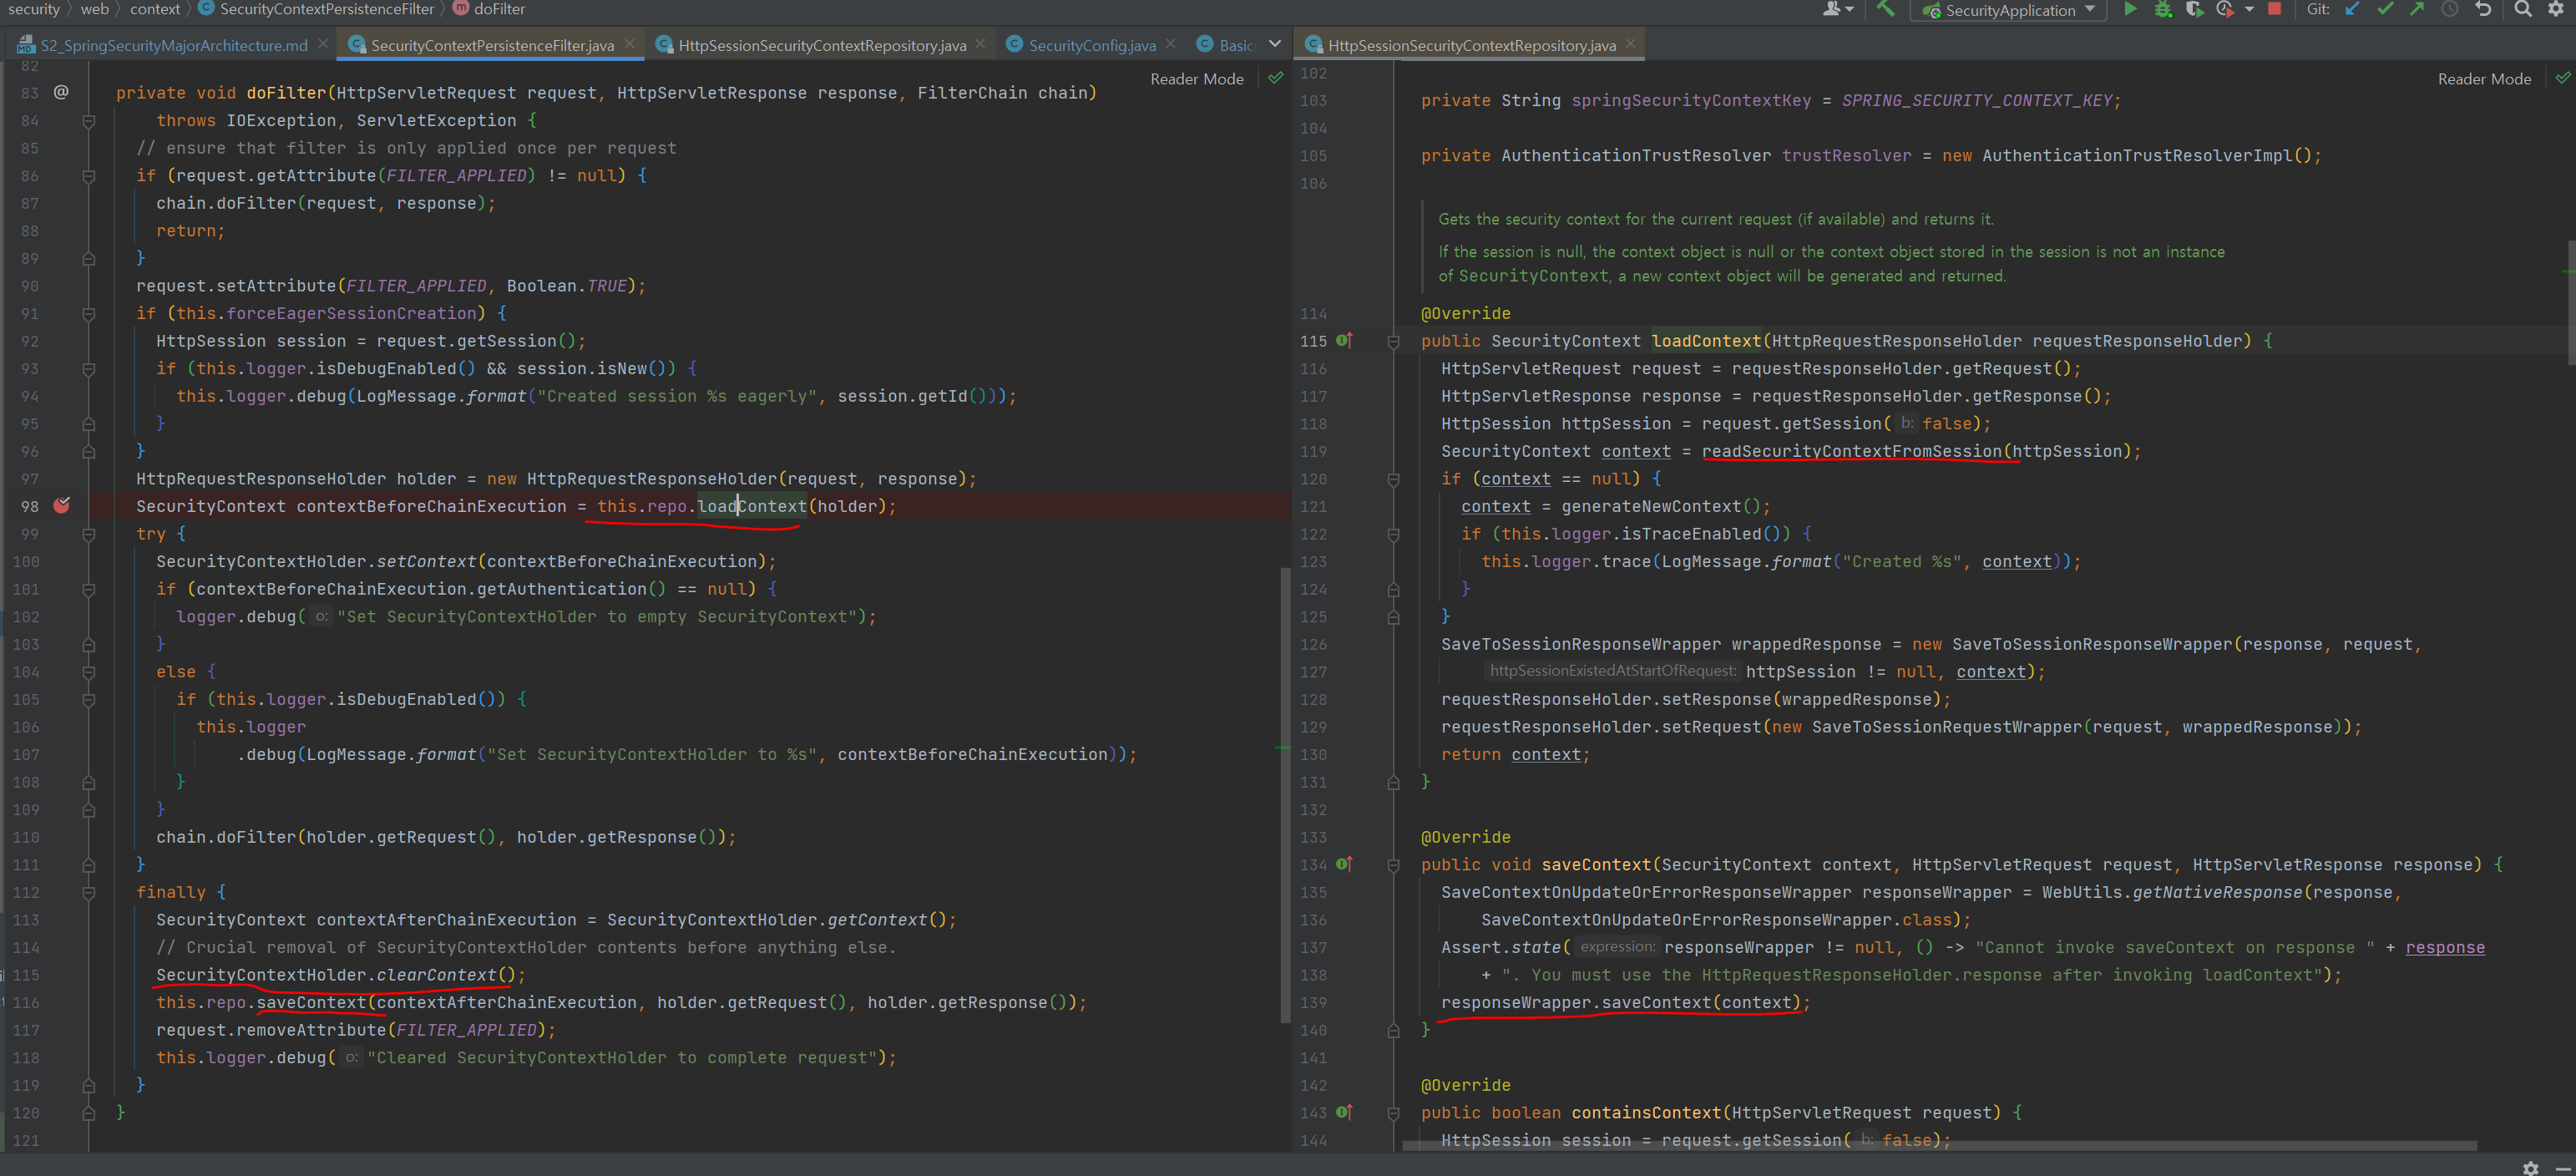Click the doFilter breadcrumb item
Viewport: 2576px width, 1176px height.
tap(499, 9)
